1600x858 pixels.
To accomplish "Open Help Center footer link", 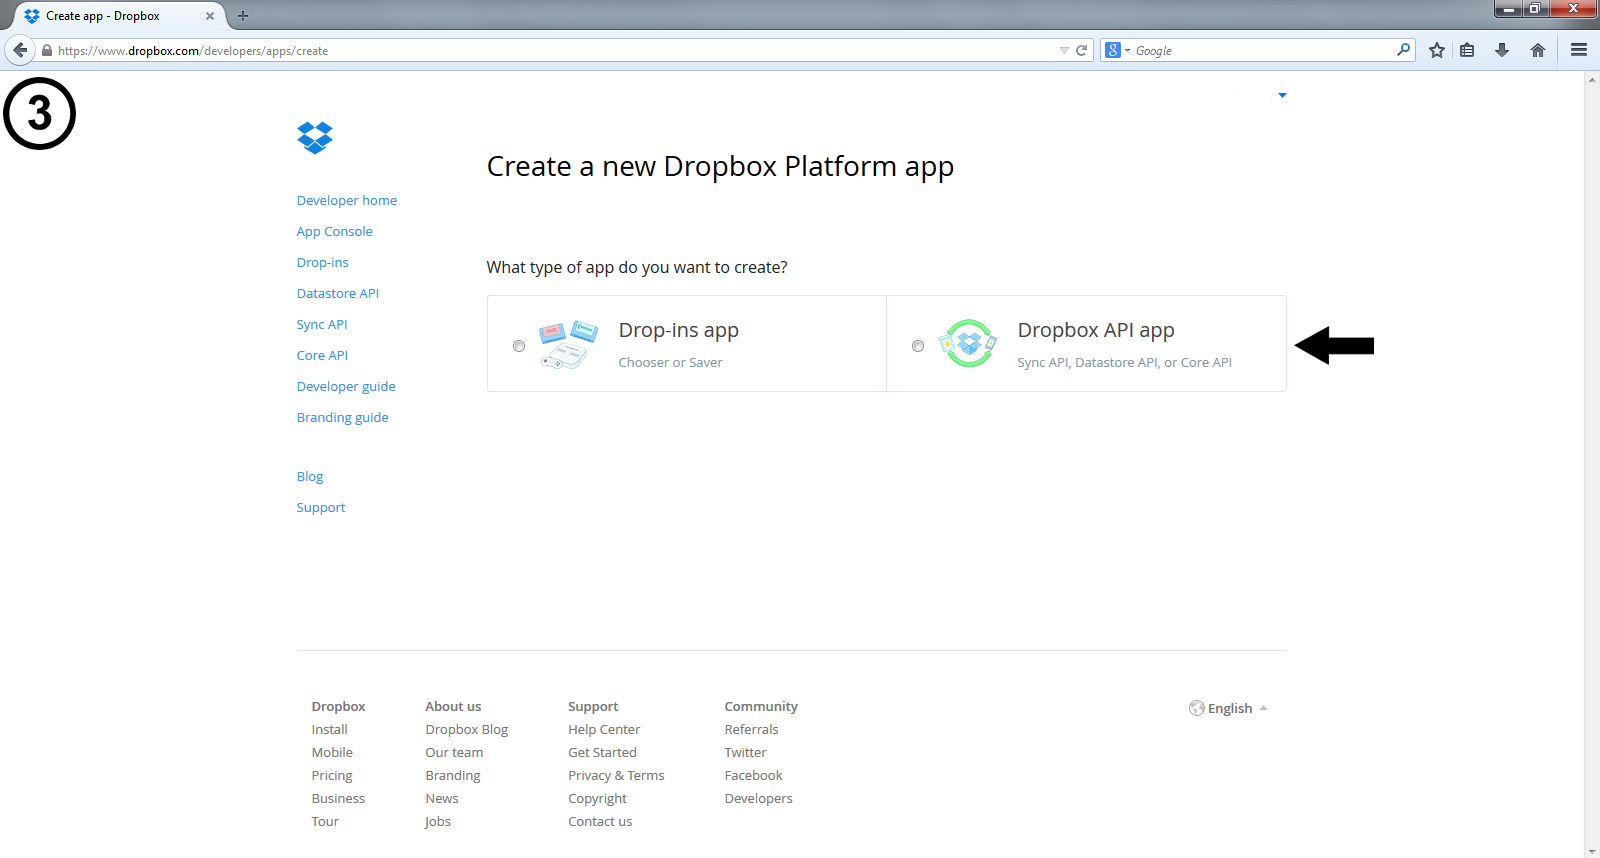I will [604, 729].
